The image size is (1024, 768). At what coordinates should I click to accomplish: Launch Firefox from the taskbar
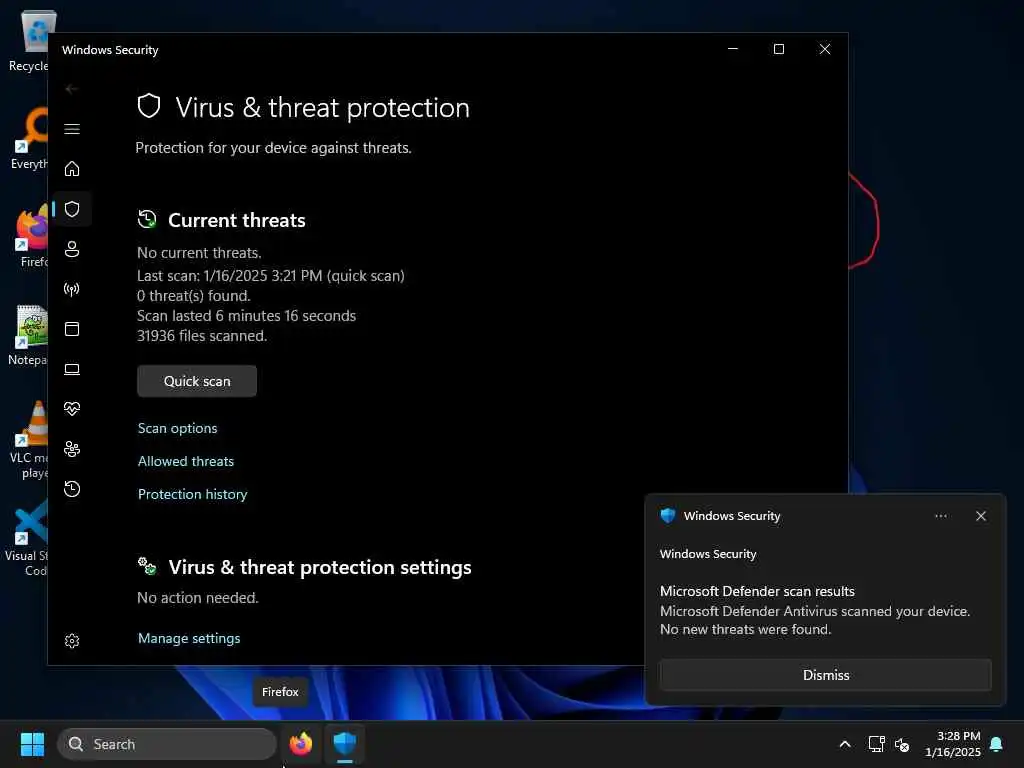300,744
